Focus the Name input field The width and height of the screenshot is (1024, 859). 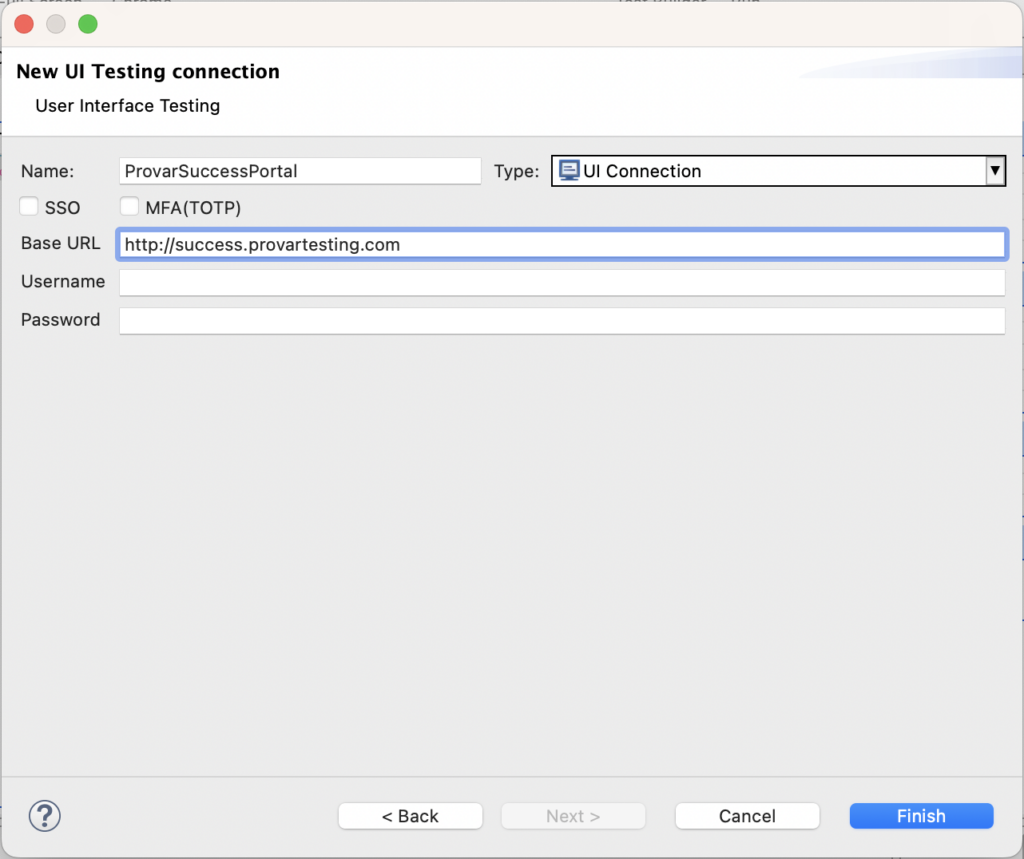(x=300, y=170)
